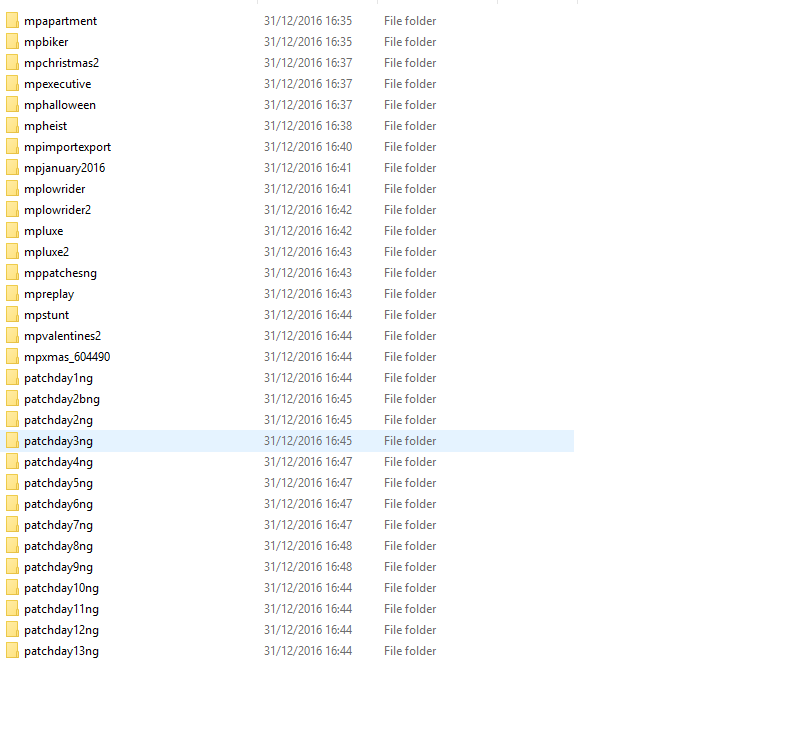Click the patchday1ng folder icon

(13, 378)
